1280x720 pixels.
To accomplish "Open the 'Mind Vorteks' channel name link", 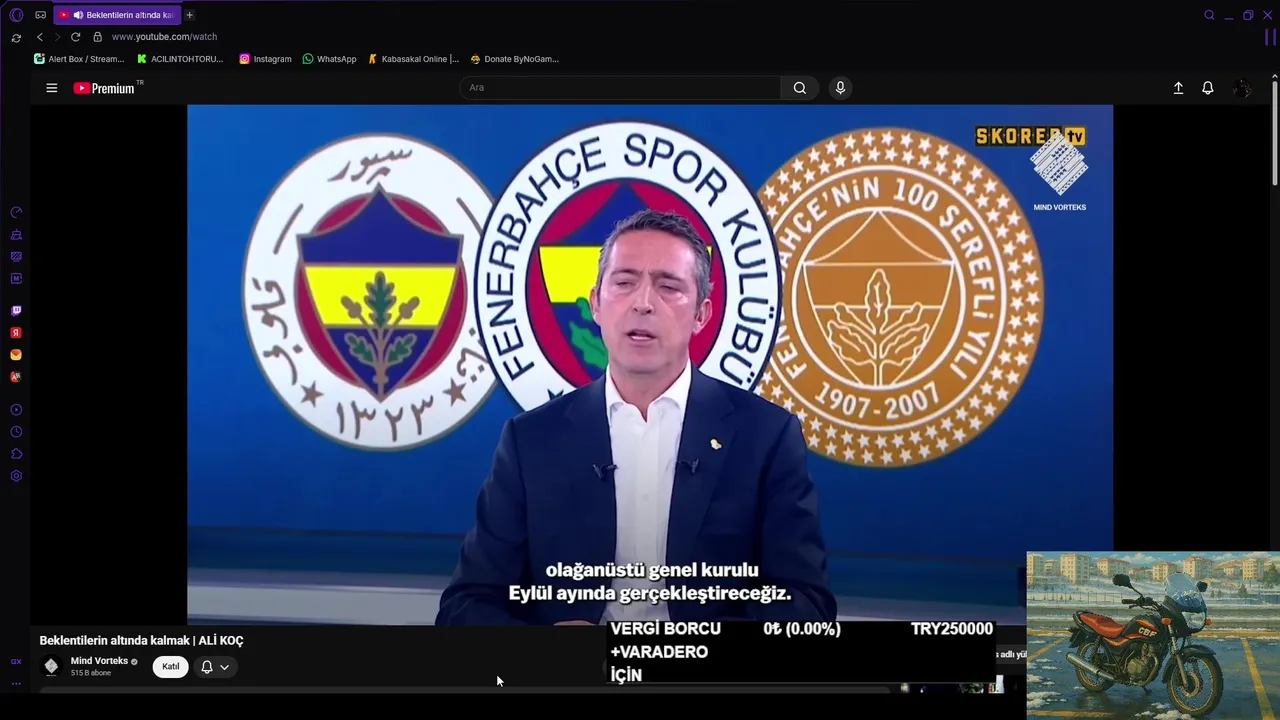I will (99, 661).
